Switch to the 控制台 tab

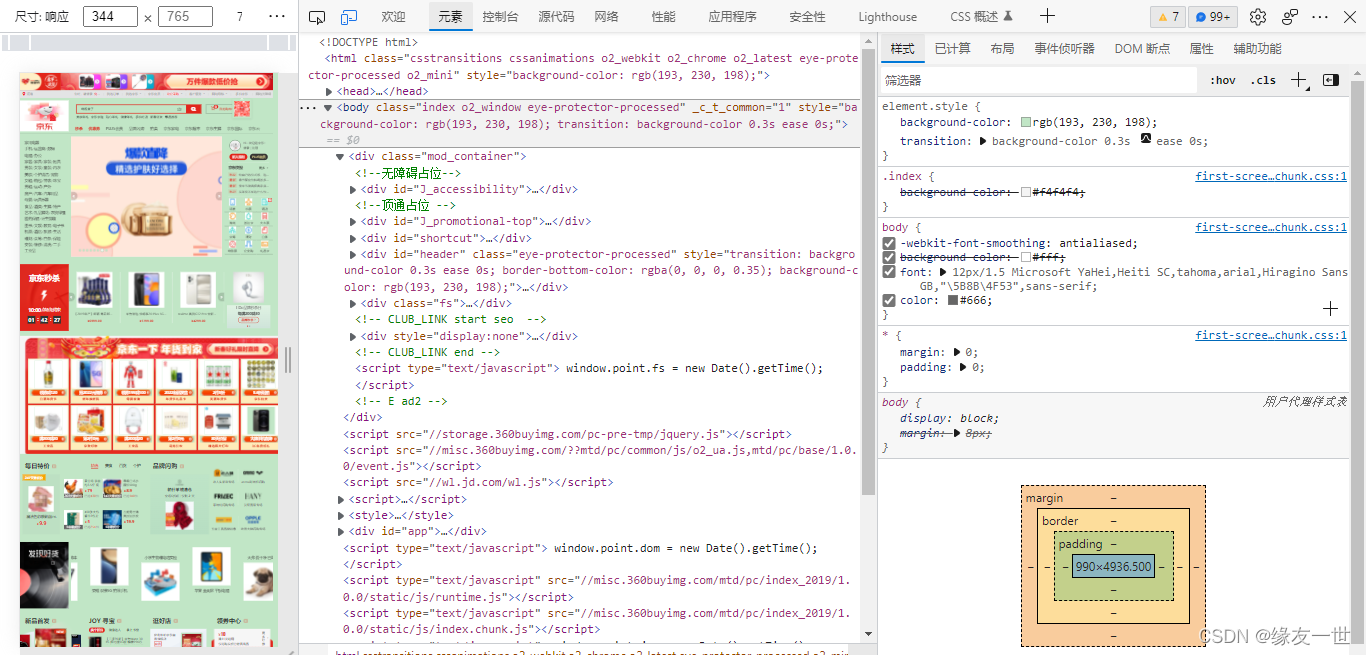pyautogui.click(x=500, y=17)
